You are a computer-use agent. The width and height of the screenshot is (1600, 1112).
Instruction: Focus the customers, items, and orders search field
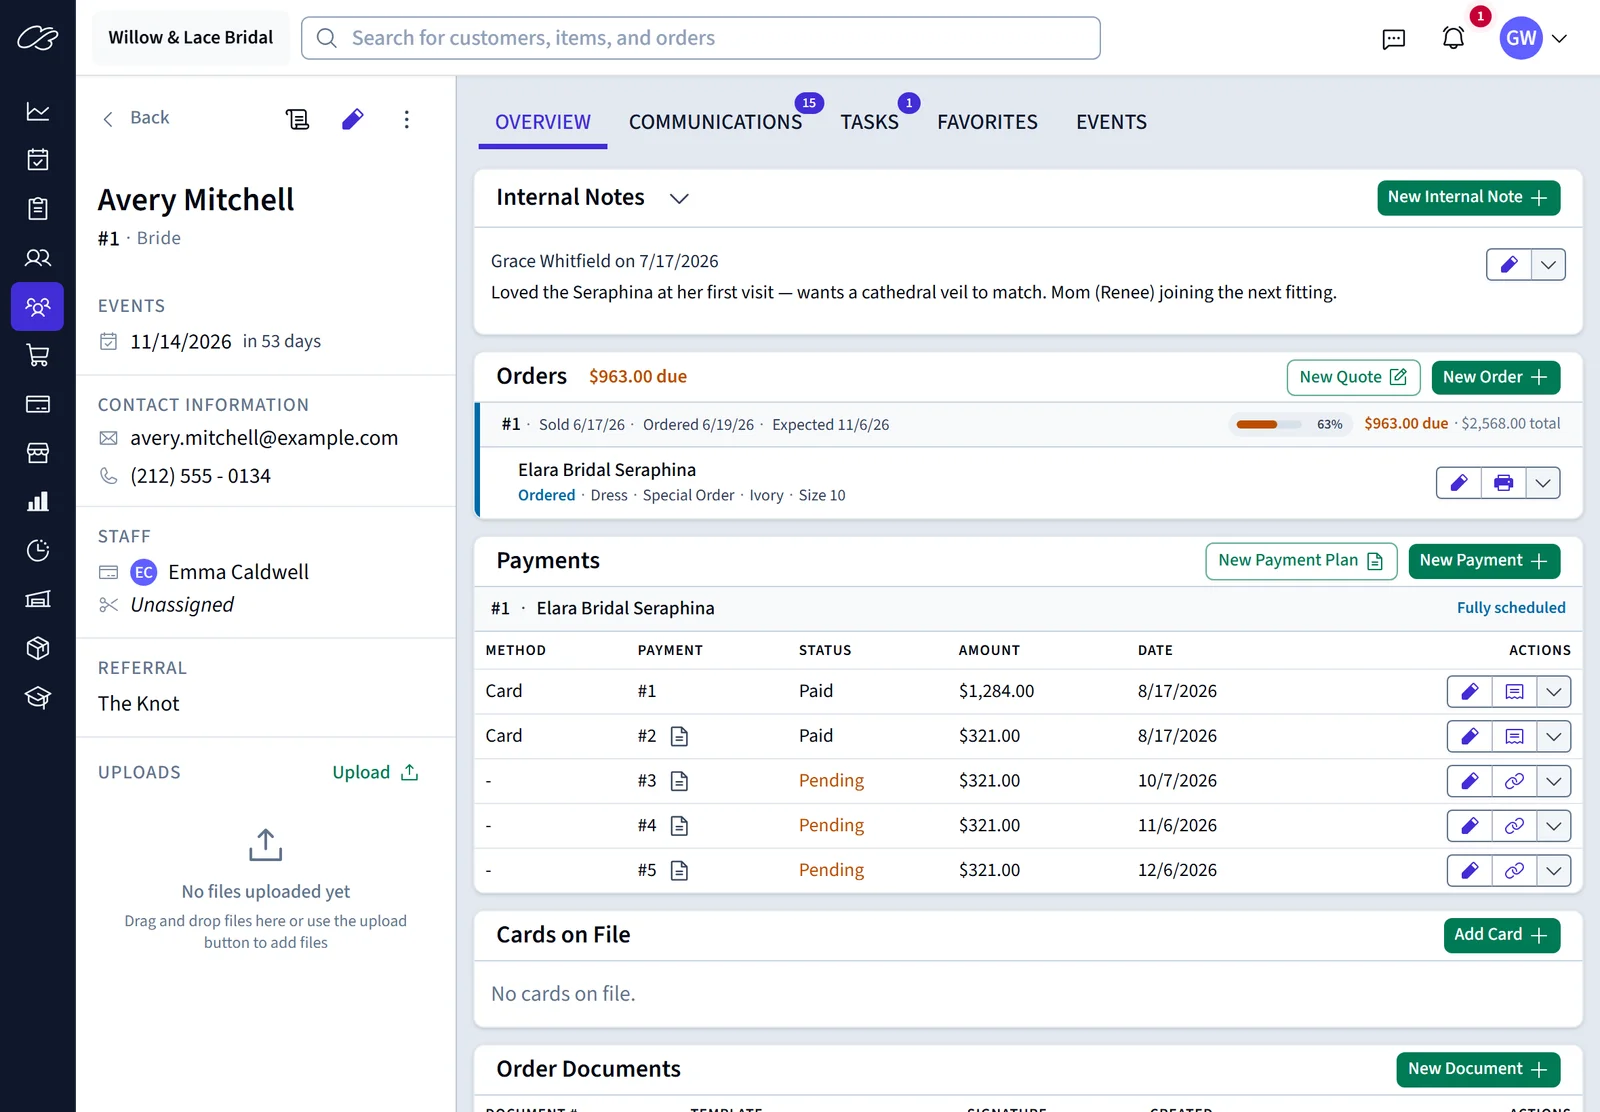[x=700, y=38]
